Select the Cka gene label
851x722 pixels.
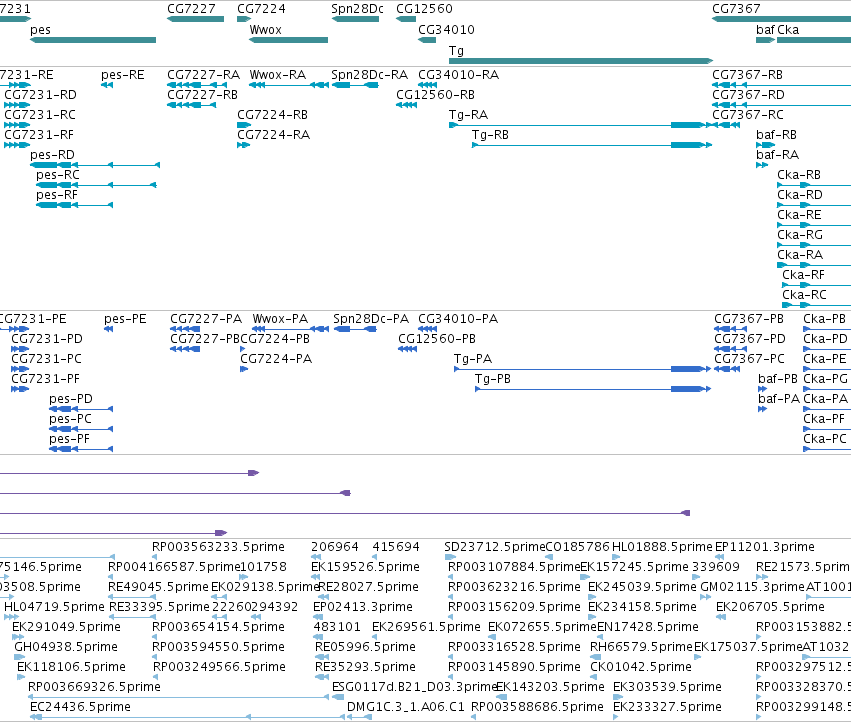click(x=788, y=30)
